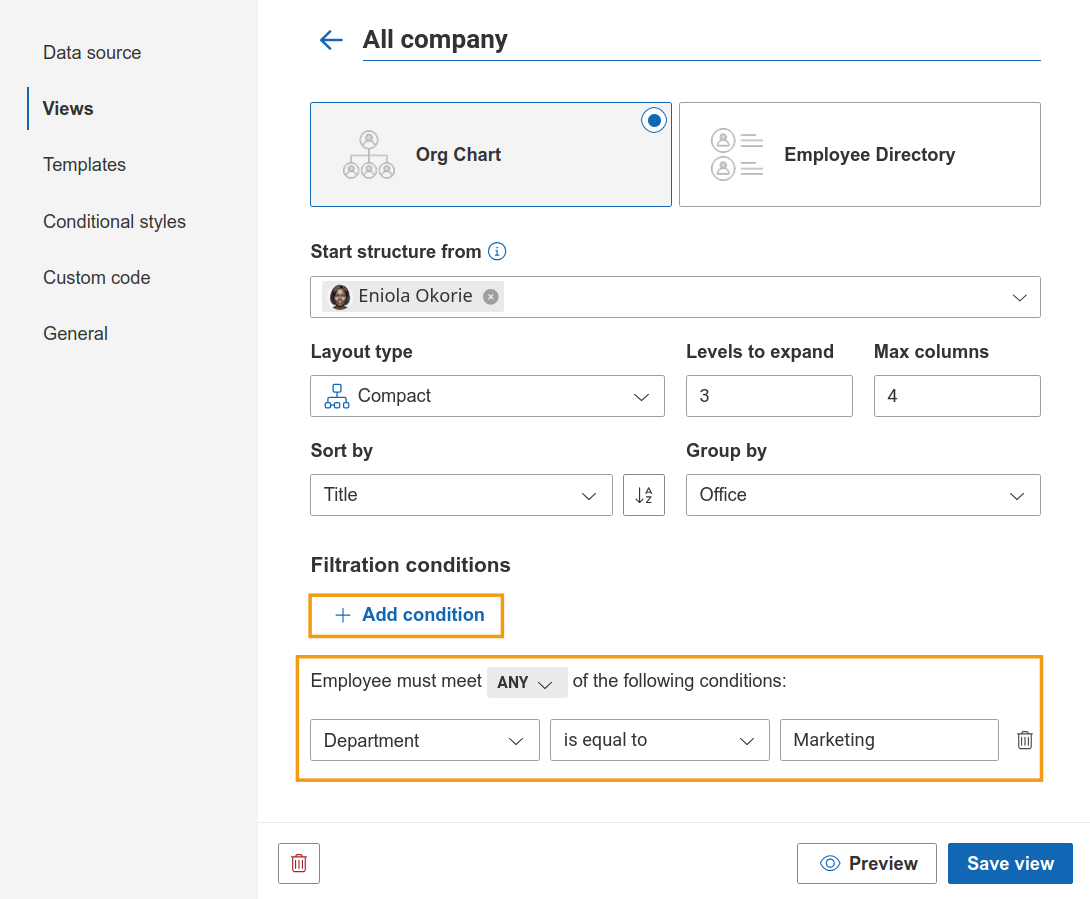Click the 'Start structure from' label

[x=396, y=252]
